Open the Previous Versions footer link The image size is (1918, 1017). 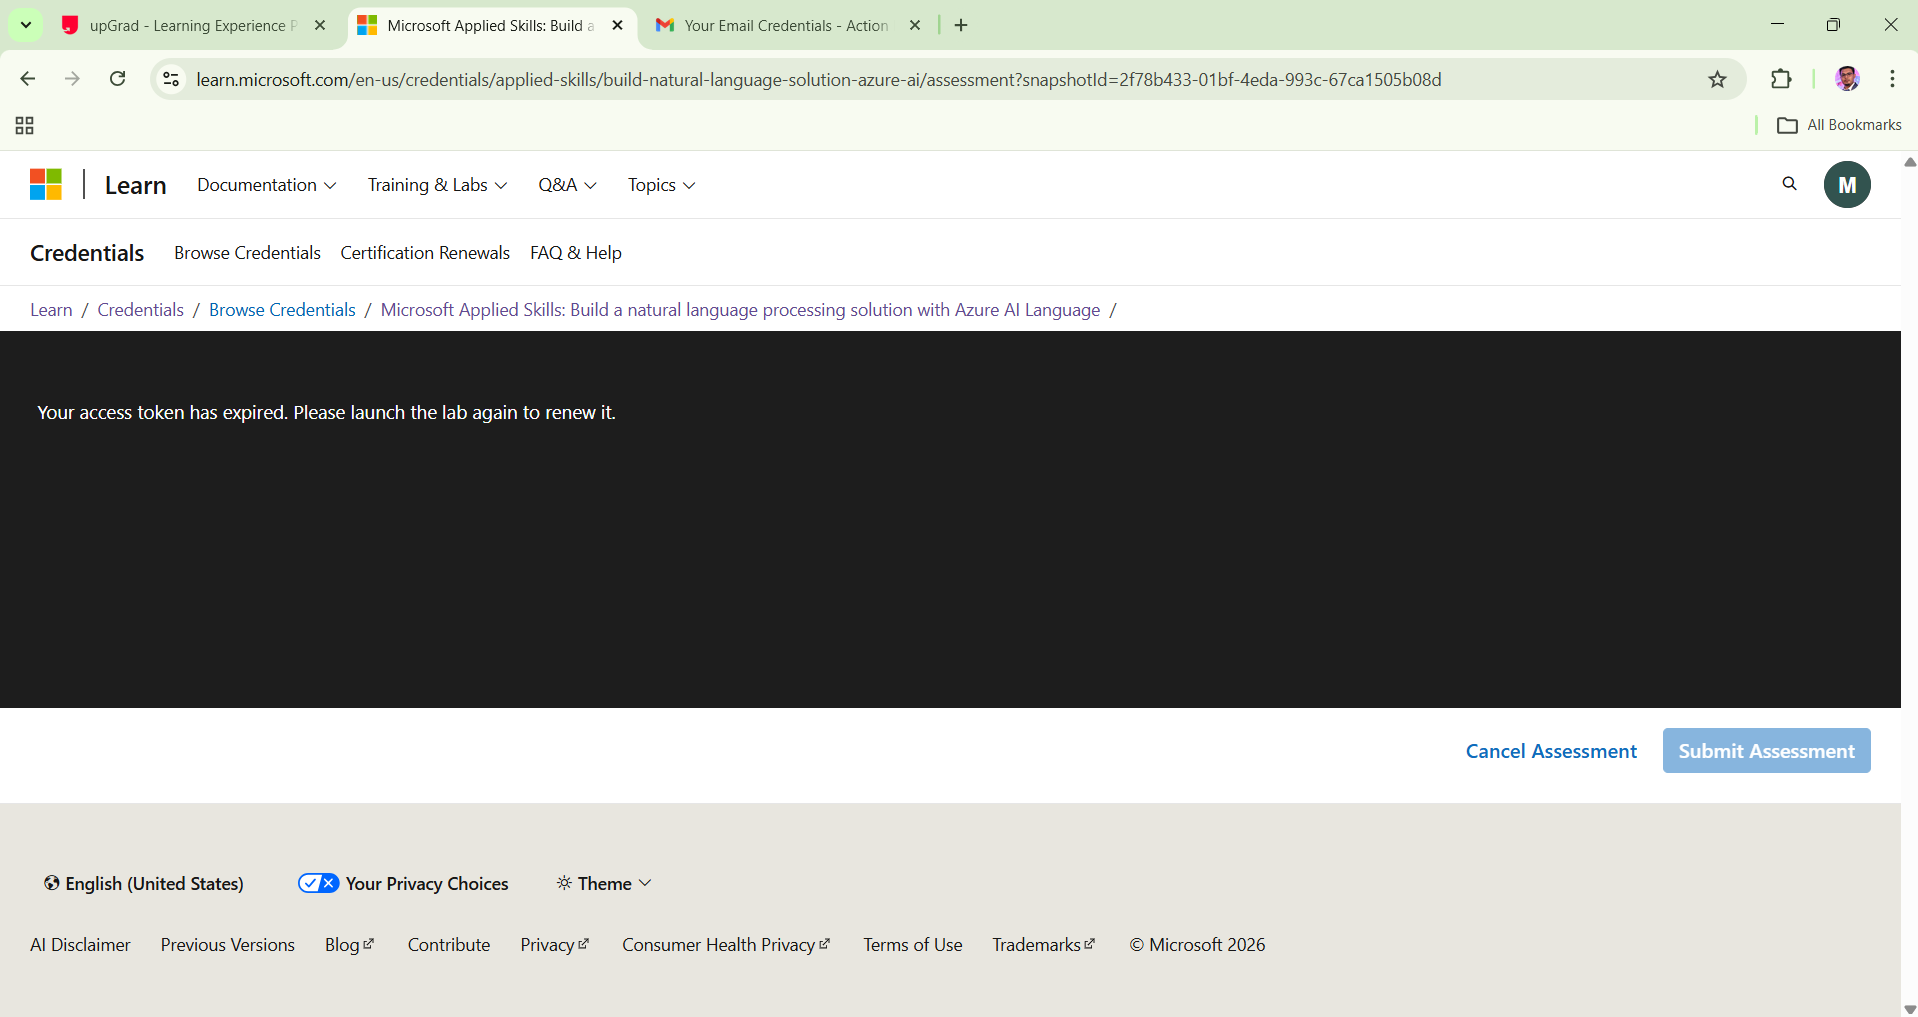[x=228, y=945]
